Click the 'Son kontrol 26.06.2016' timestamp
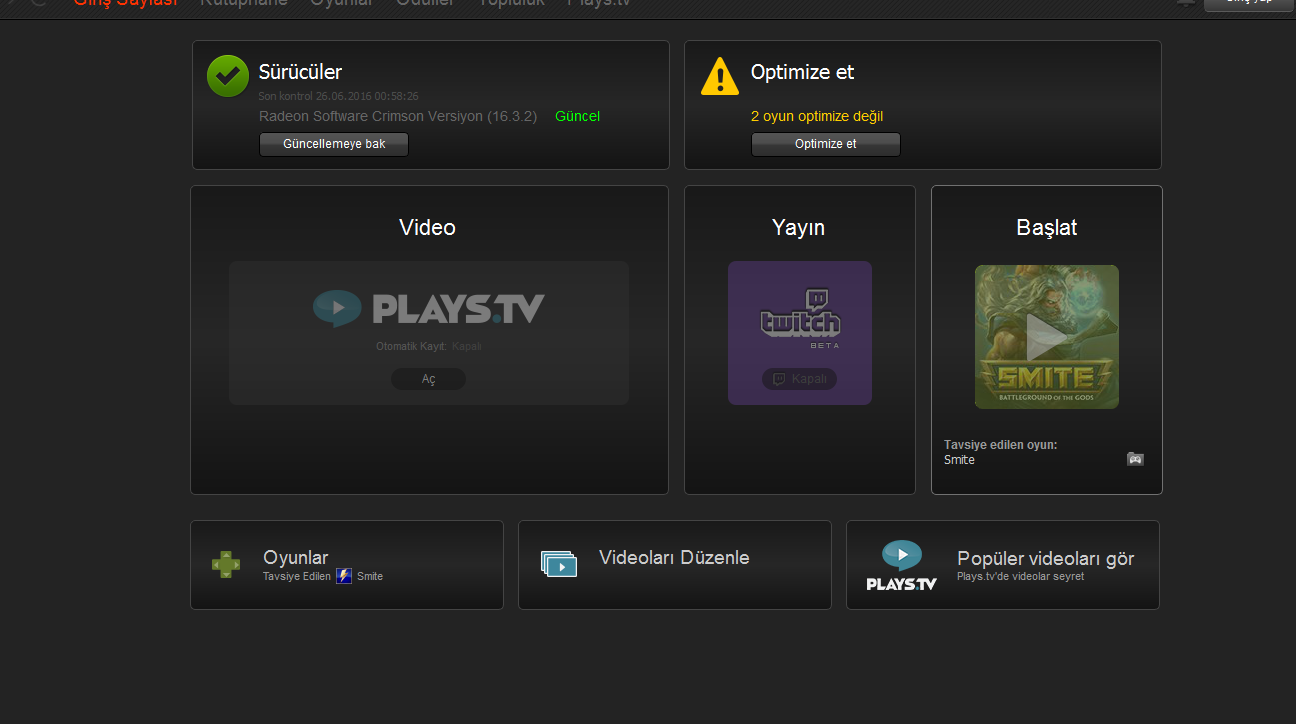The height and width of the screenshot is (724, 1296). (339, 96)
